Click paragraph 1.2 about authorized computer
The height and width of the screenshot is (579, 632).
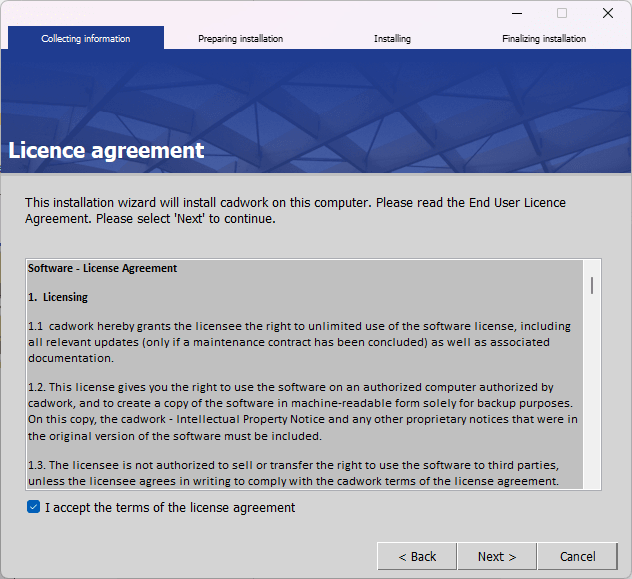(302, 411)
